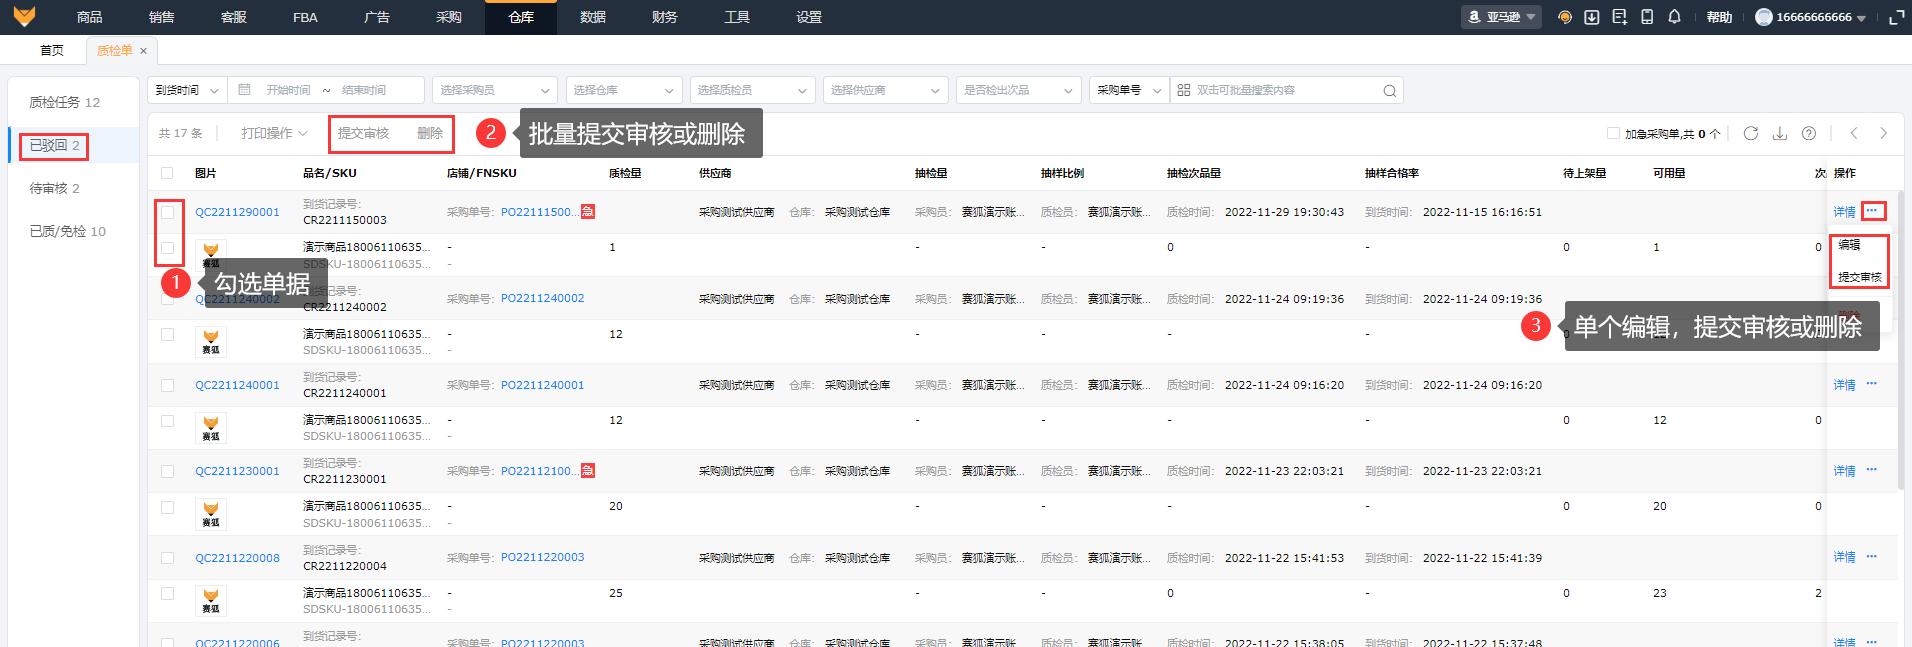Click the export download icon above table
The width and height of the screenshot is (1912, 647).
coord(1780,133)
